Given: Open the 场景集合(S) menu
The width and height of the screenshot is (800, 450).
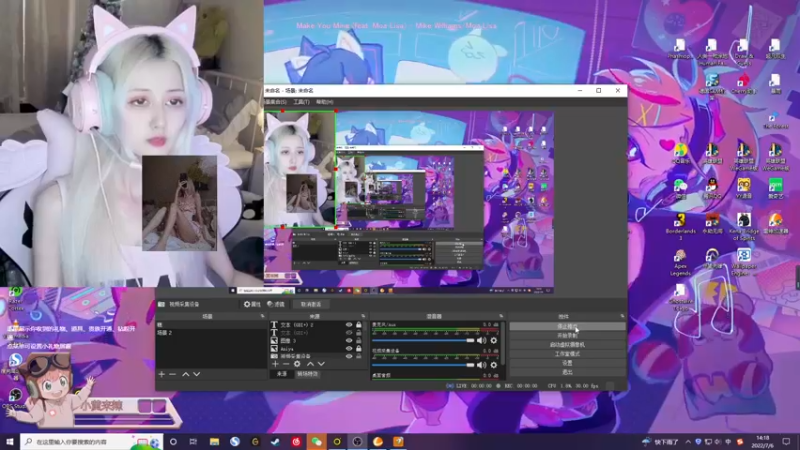Looking at the screenshot, I should (275, 102).
